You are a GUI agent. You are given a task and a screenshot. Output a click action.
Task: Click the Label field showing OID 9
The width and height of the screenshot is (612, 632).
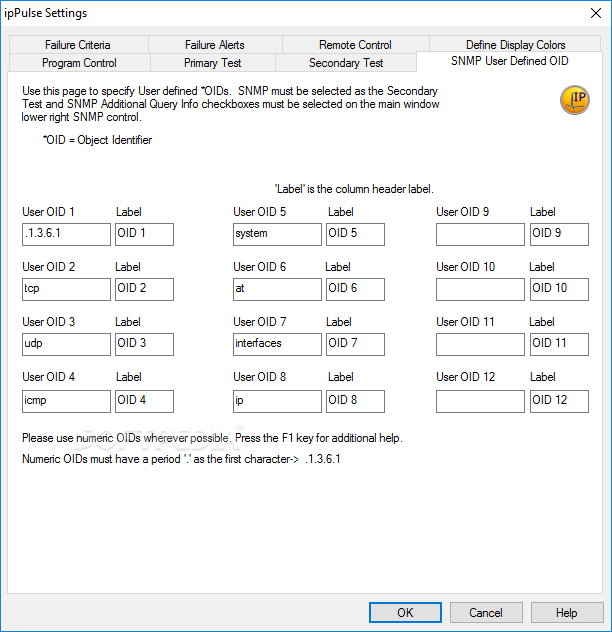(559, 234)
